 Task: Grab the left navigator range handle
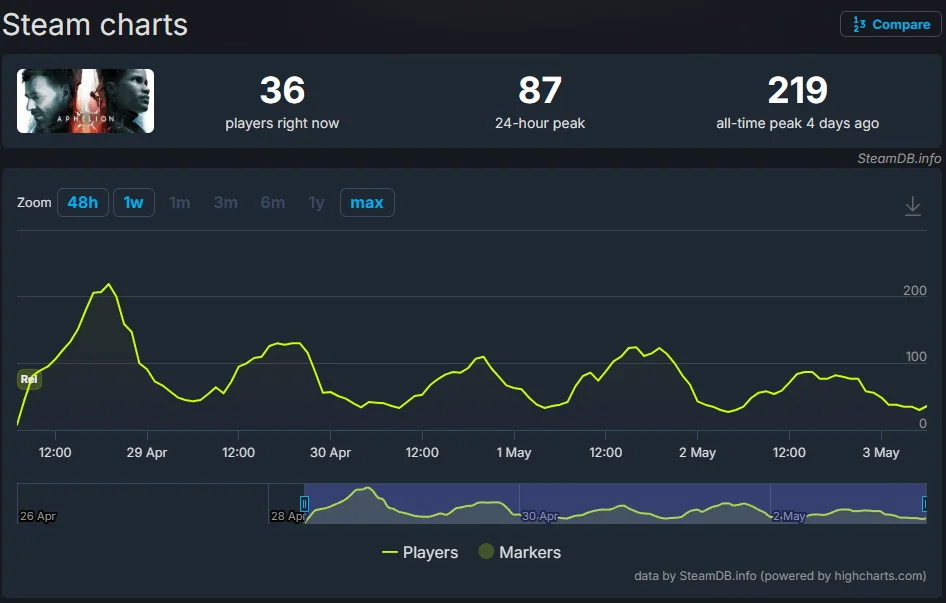click(305, 503)
